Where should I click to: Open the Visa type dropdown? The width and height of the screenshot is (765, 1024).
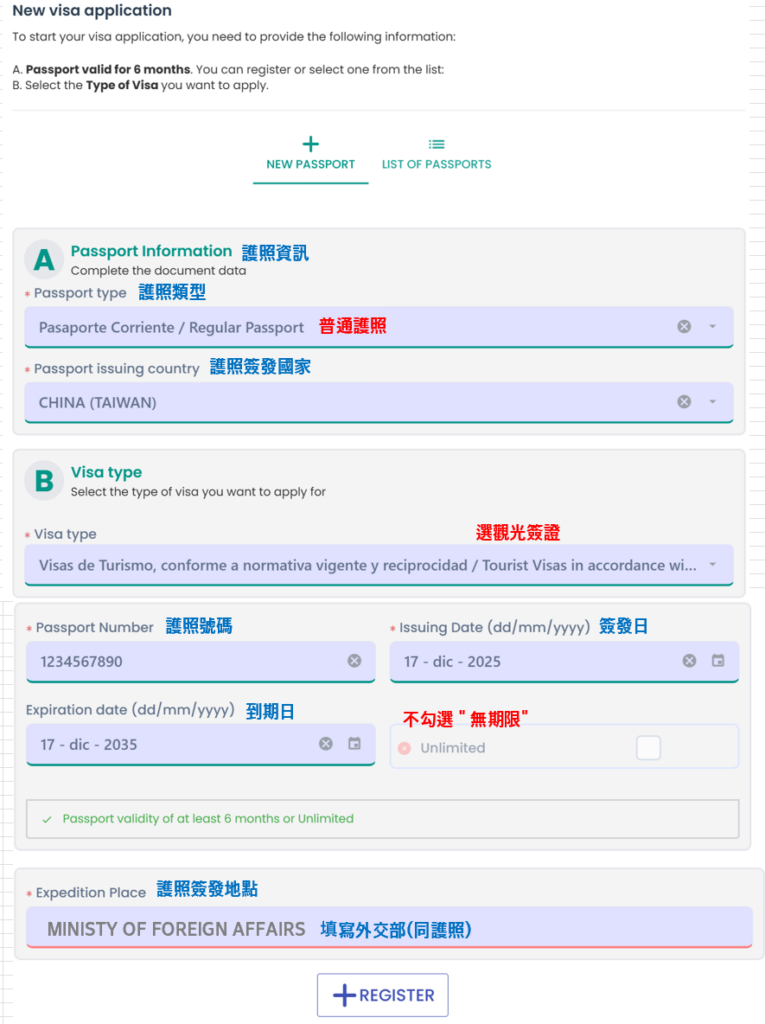[x=712, y=565]
